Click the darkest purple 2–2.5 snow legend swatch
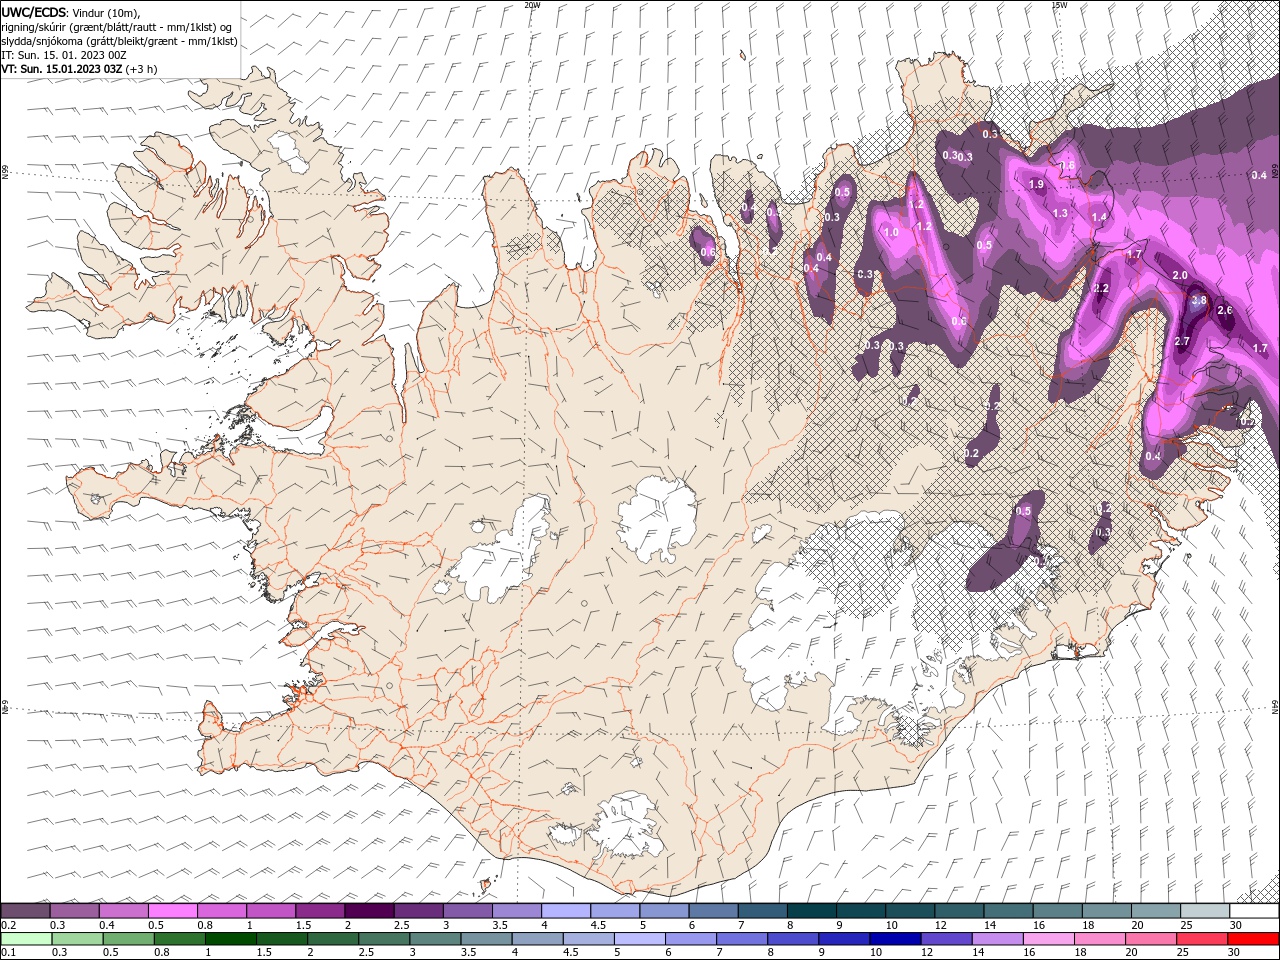This screenshot has height=960, width=1280. tap(369, 911)
